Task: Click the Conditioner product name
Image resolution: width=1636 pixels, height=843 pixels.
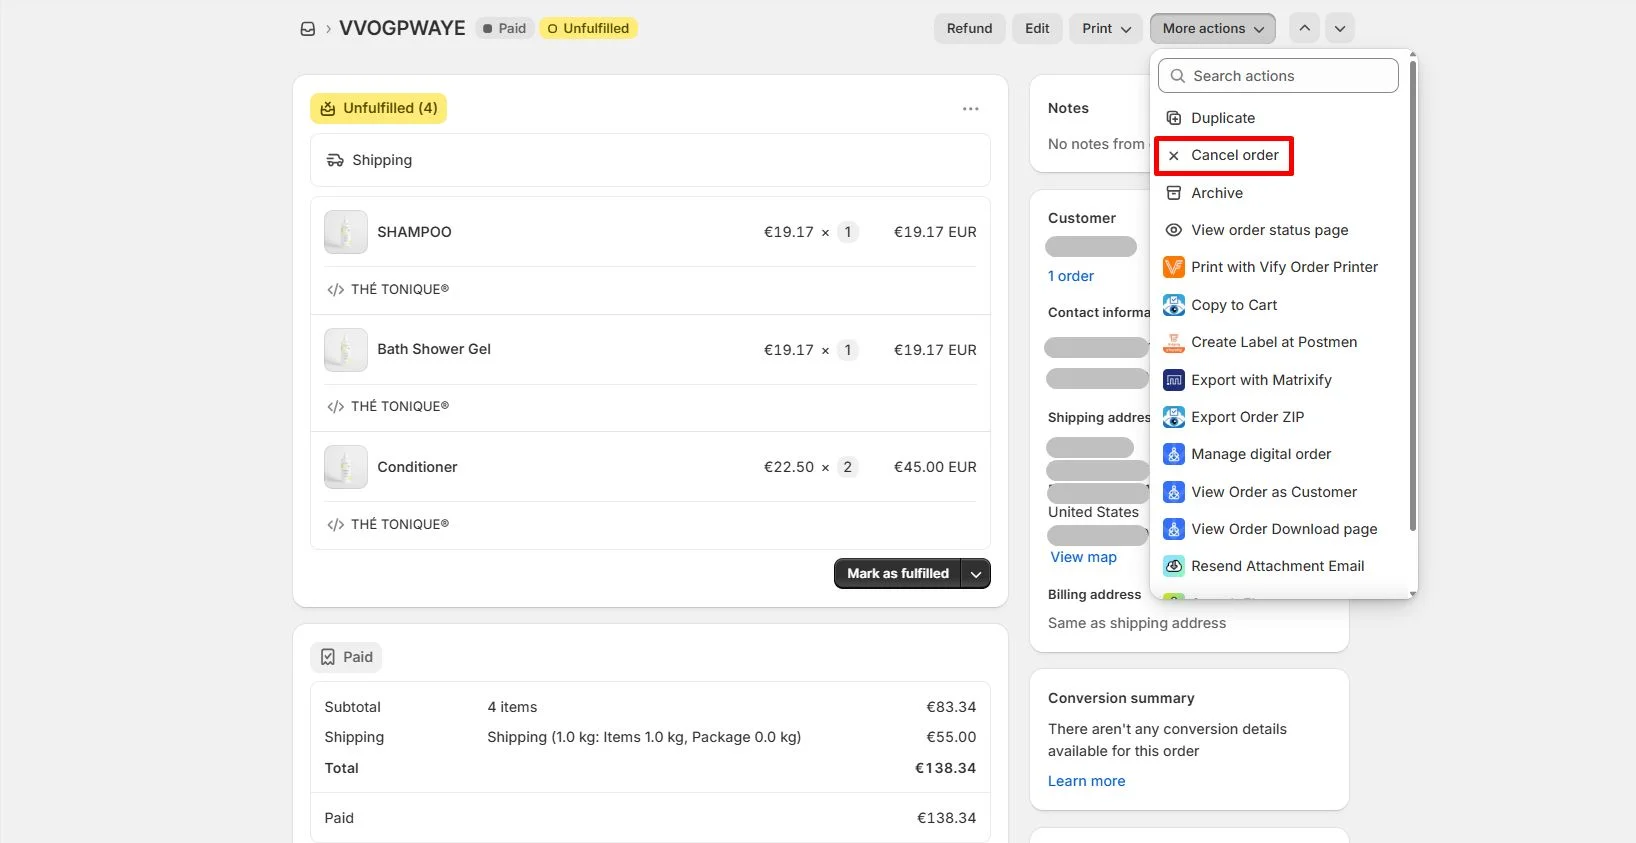Action: point(417,467)
